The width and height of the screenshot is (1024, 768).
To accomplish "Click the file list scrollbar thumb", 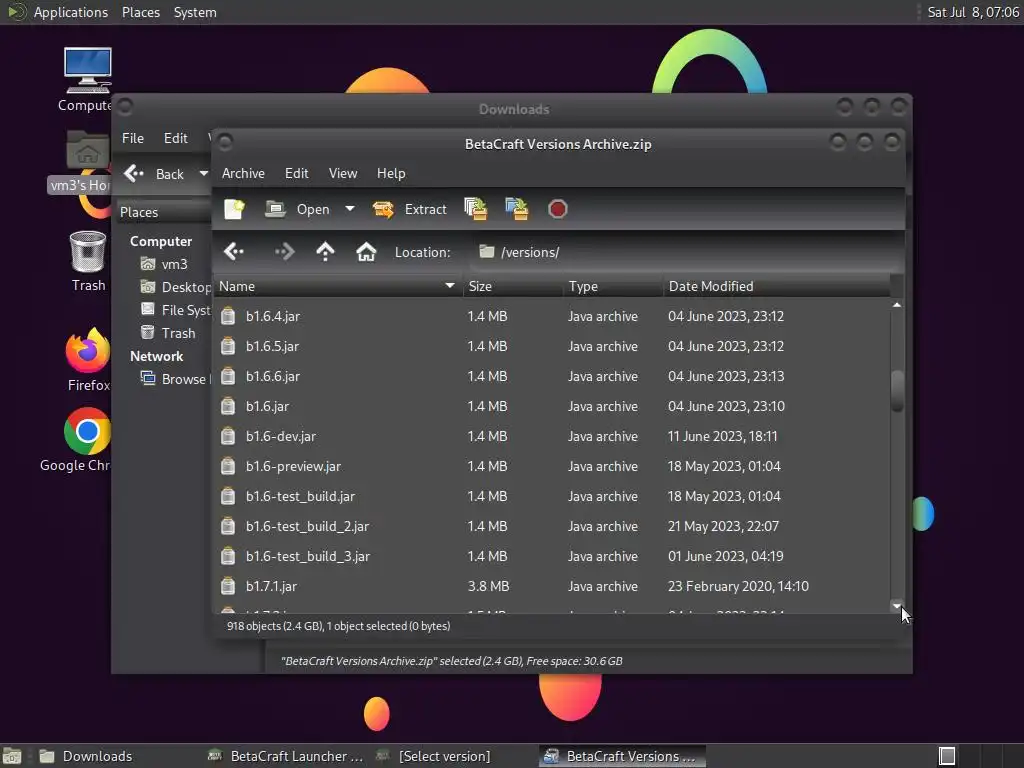I will (897, 391).
